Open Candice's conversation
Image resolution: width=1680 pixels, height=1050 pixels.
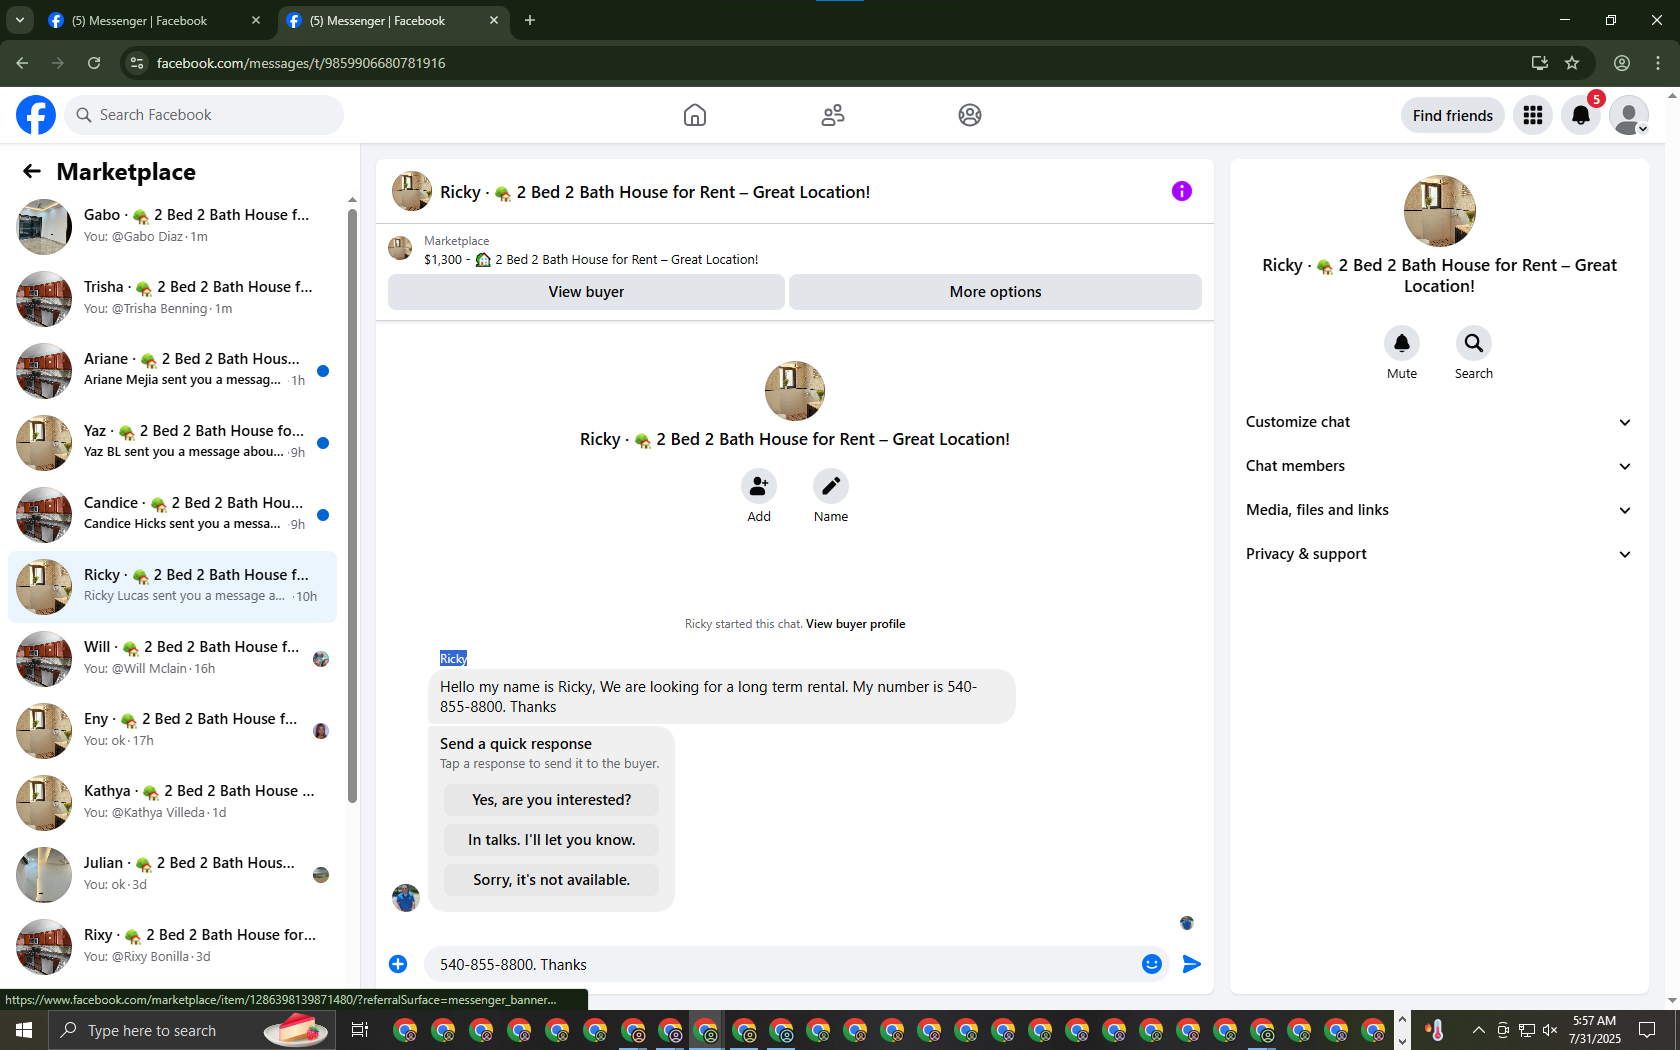click(172, 514)
